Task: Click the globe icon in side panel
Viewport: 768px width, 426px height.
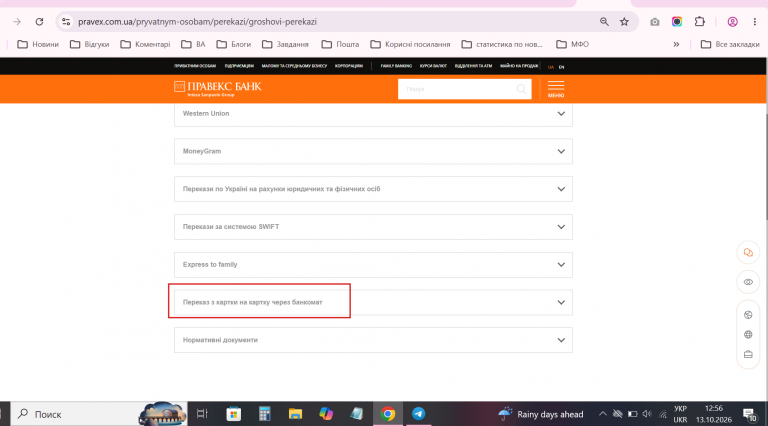Action: (x=748, y=334)
